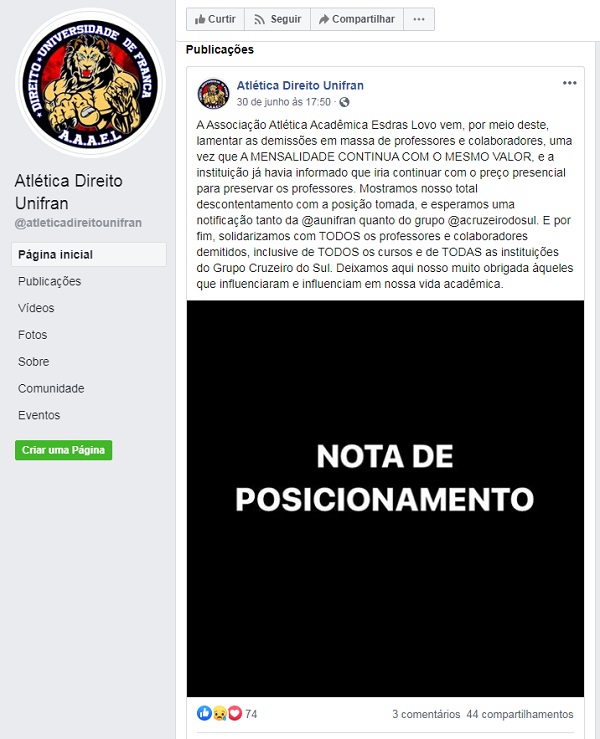Open Vídeos section
The height and width of the screenshot is (739, 600).
tap(36, 308)
